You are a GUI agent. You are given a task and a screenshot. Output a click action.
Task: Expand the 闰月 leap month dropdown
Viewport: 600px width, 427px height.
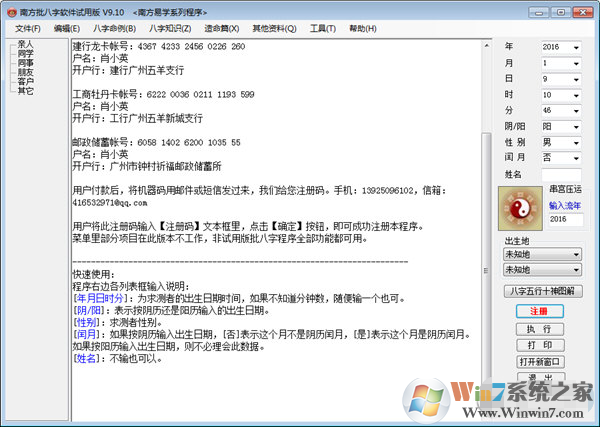pyautogui.click(x=576, y=158)
